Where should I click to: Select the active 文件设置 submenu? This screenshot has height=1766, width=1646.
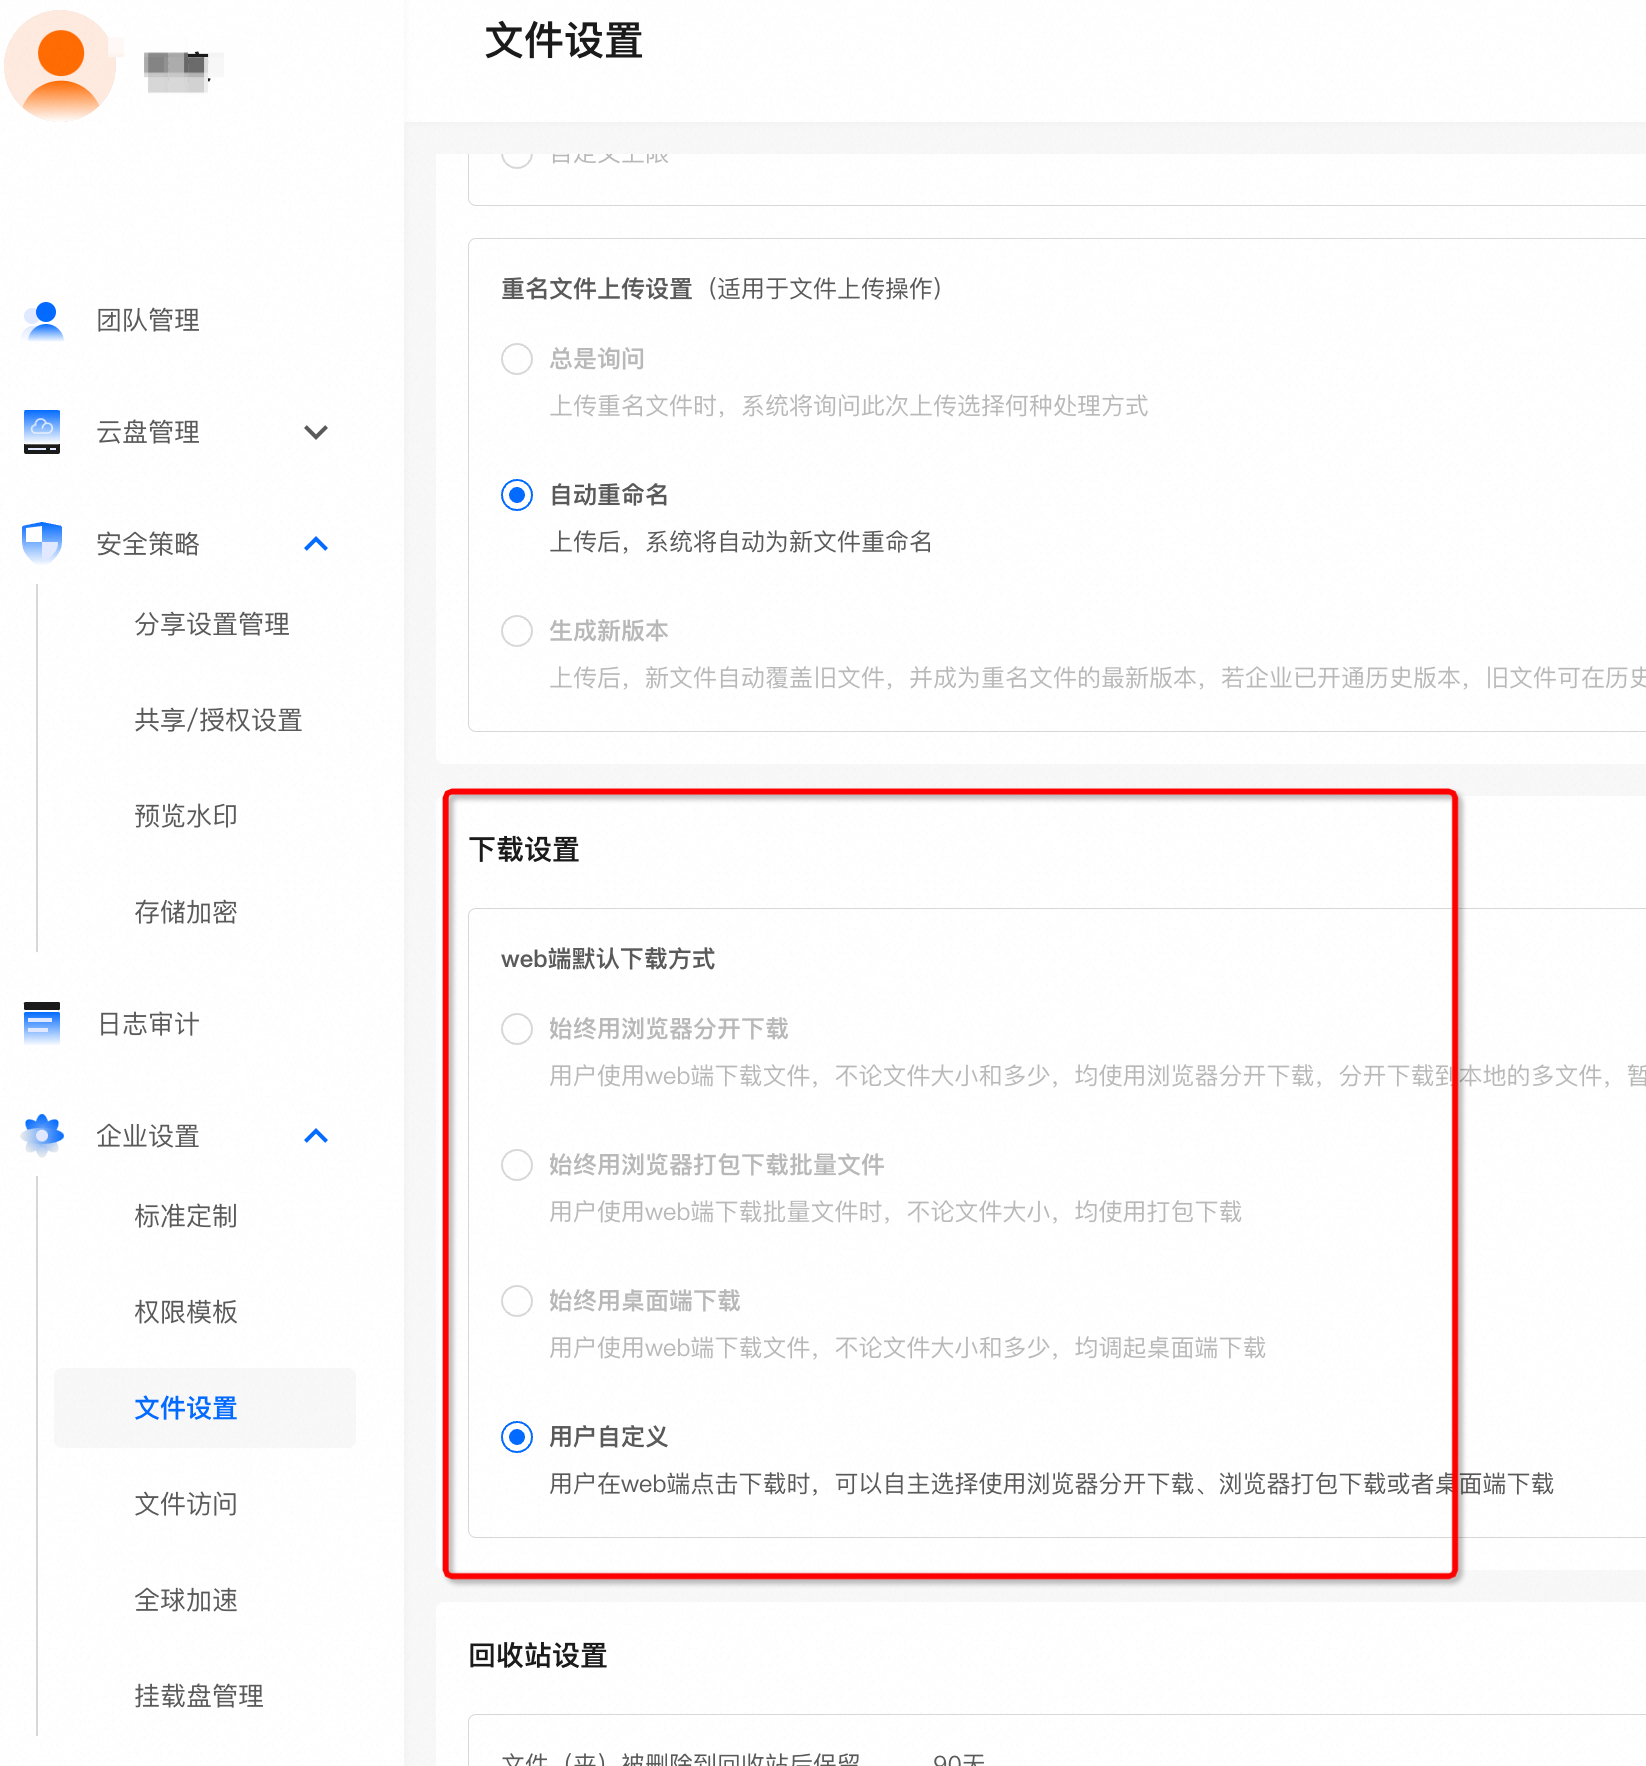click(x=205, y=1408)
